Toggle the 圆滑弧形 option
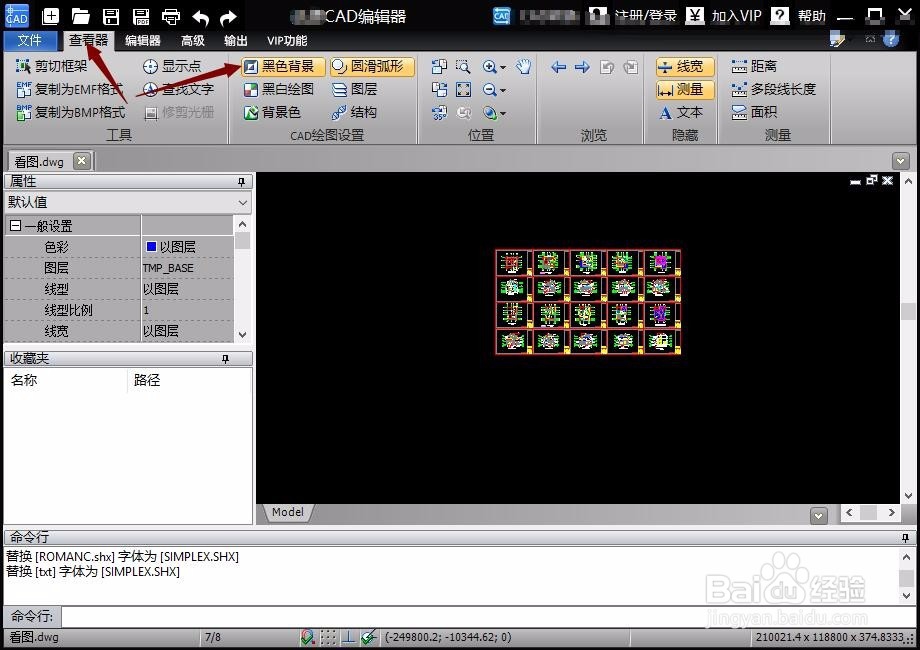 (x=372, y=66)
